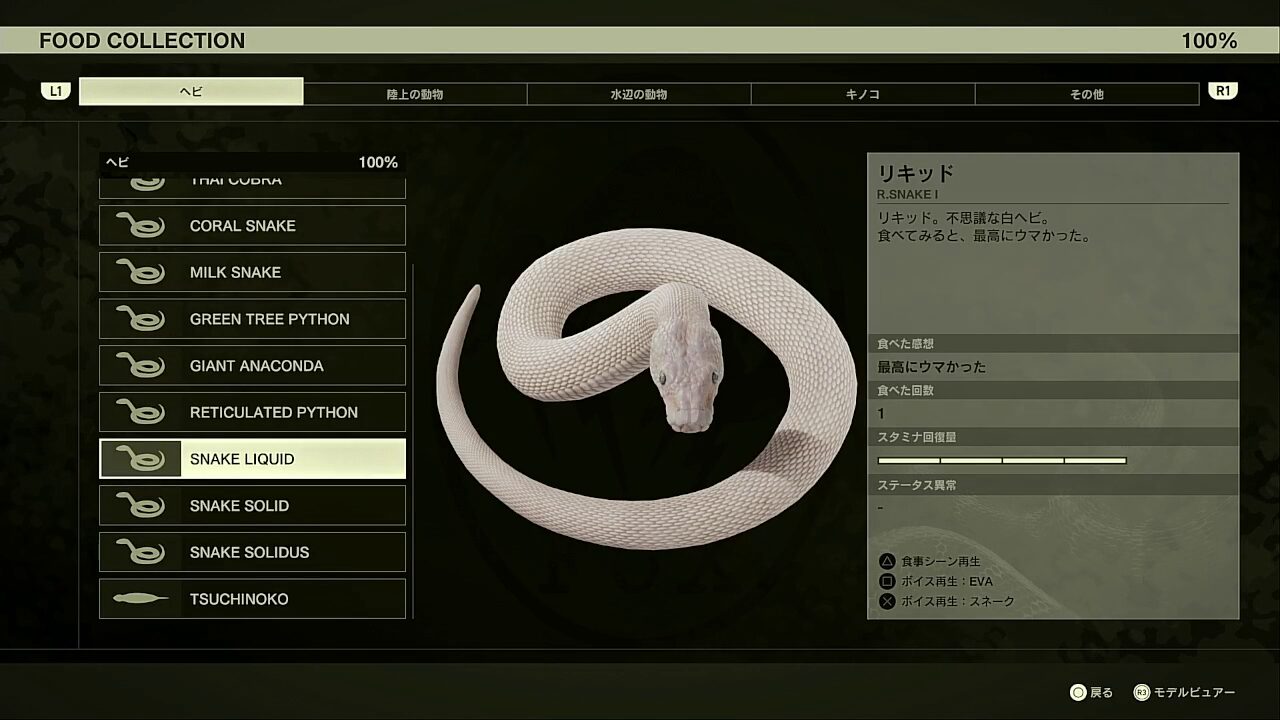Play voice ボイス再生：スネーク
The height and width of the screenshot is (720, 1280).
[958, 601]
